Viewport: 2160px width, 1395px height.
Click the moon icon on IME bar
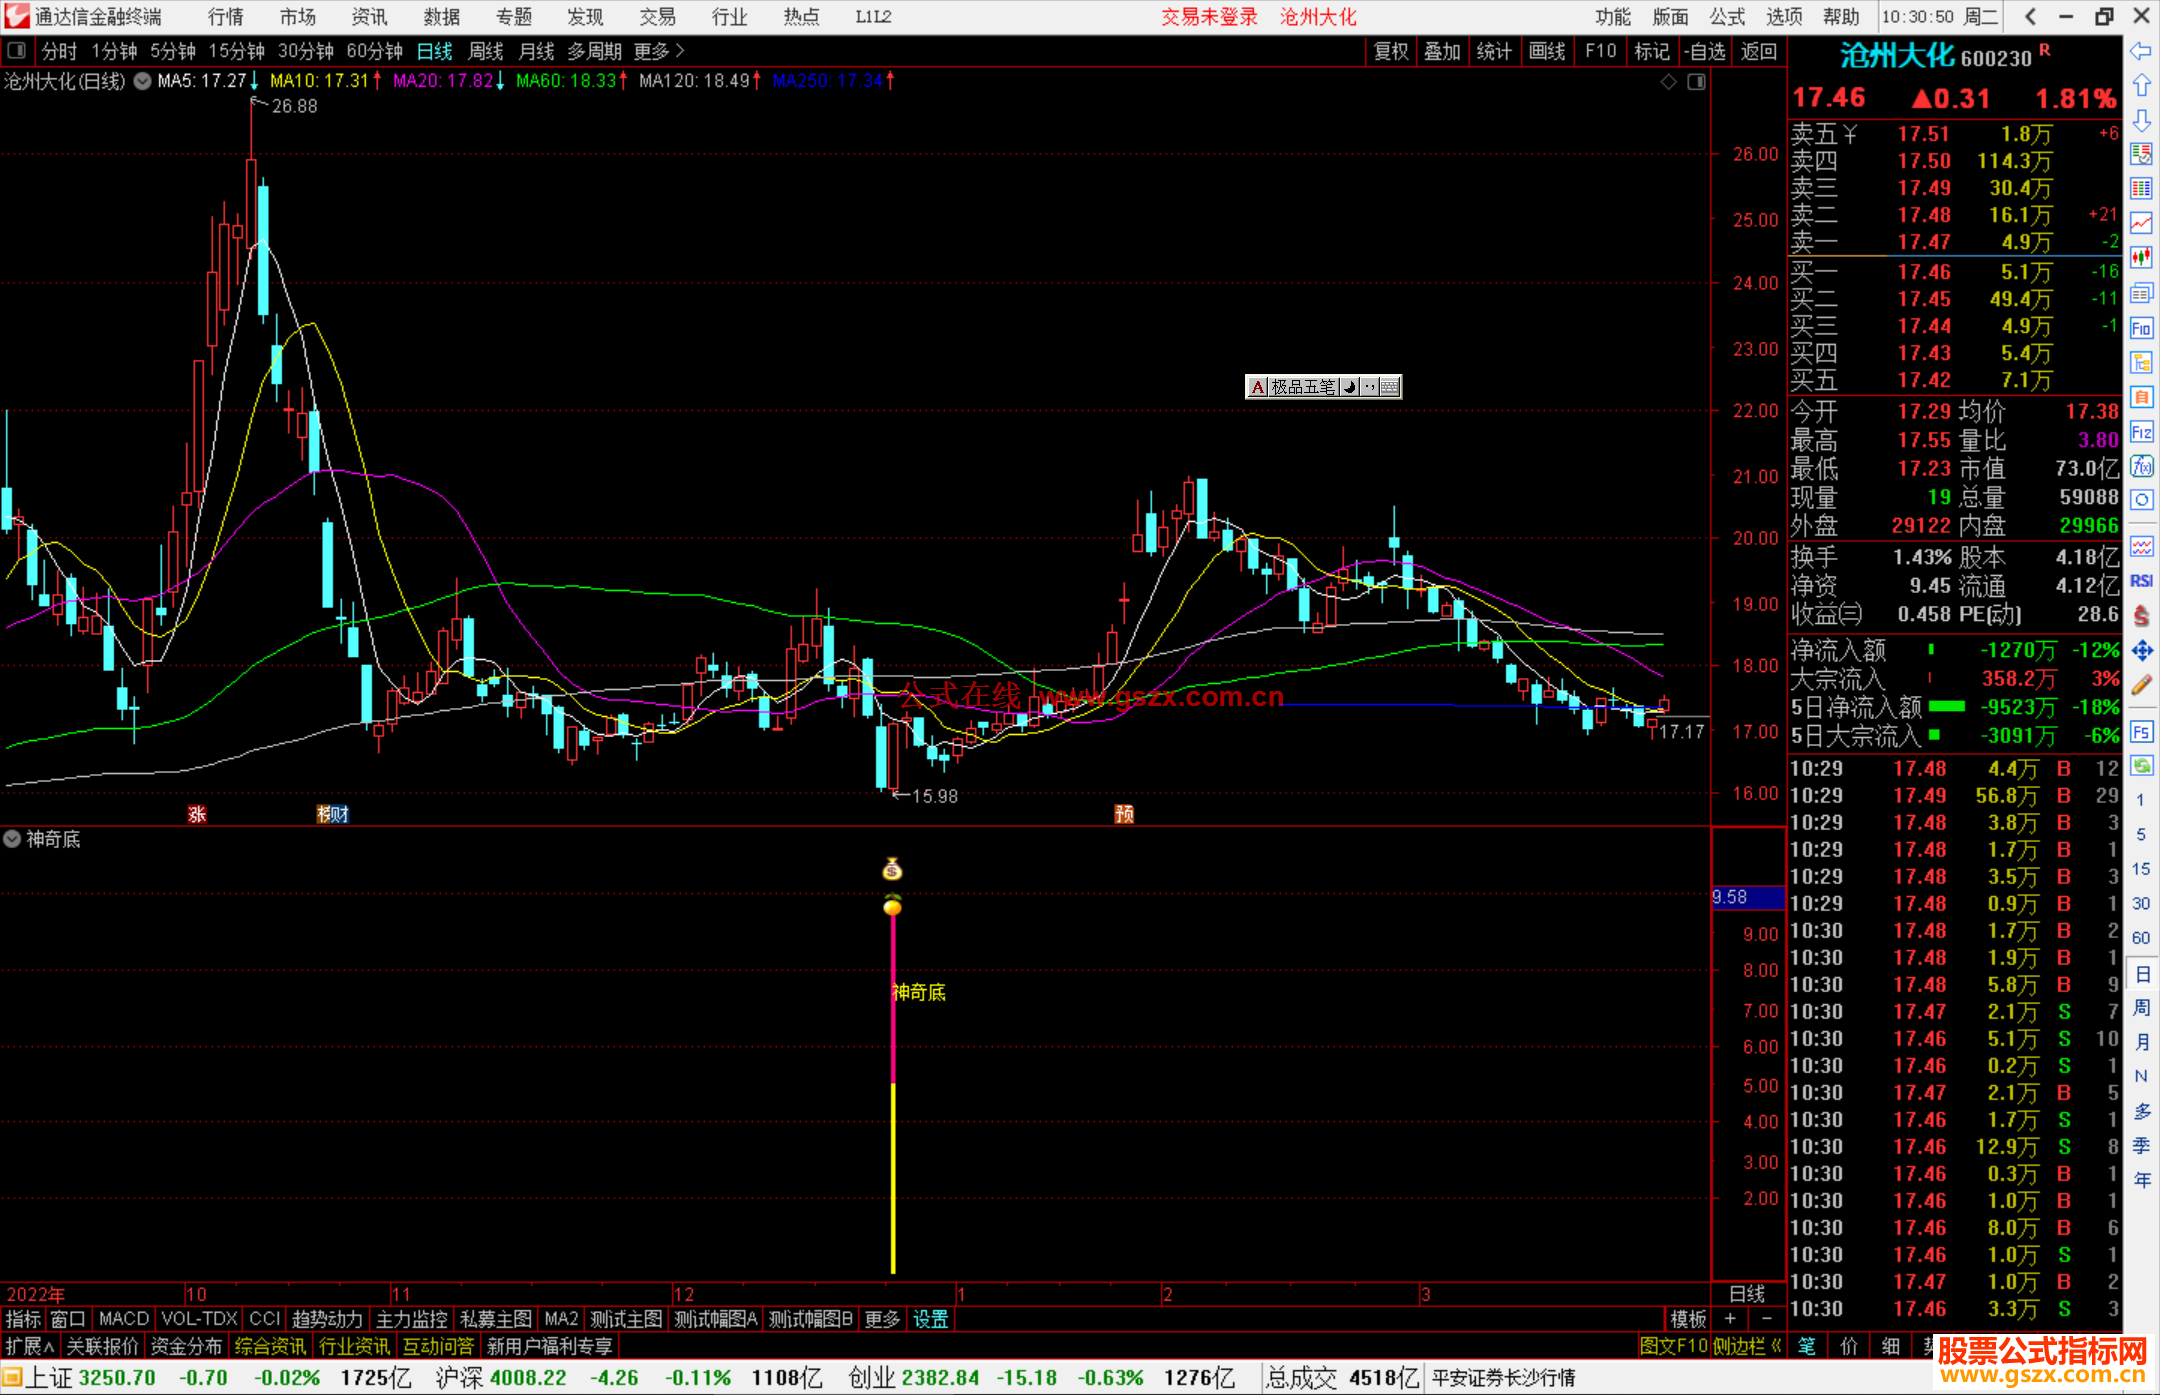point(1350,387)
